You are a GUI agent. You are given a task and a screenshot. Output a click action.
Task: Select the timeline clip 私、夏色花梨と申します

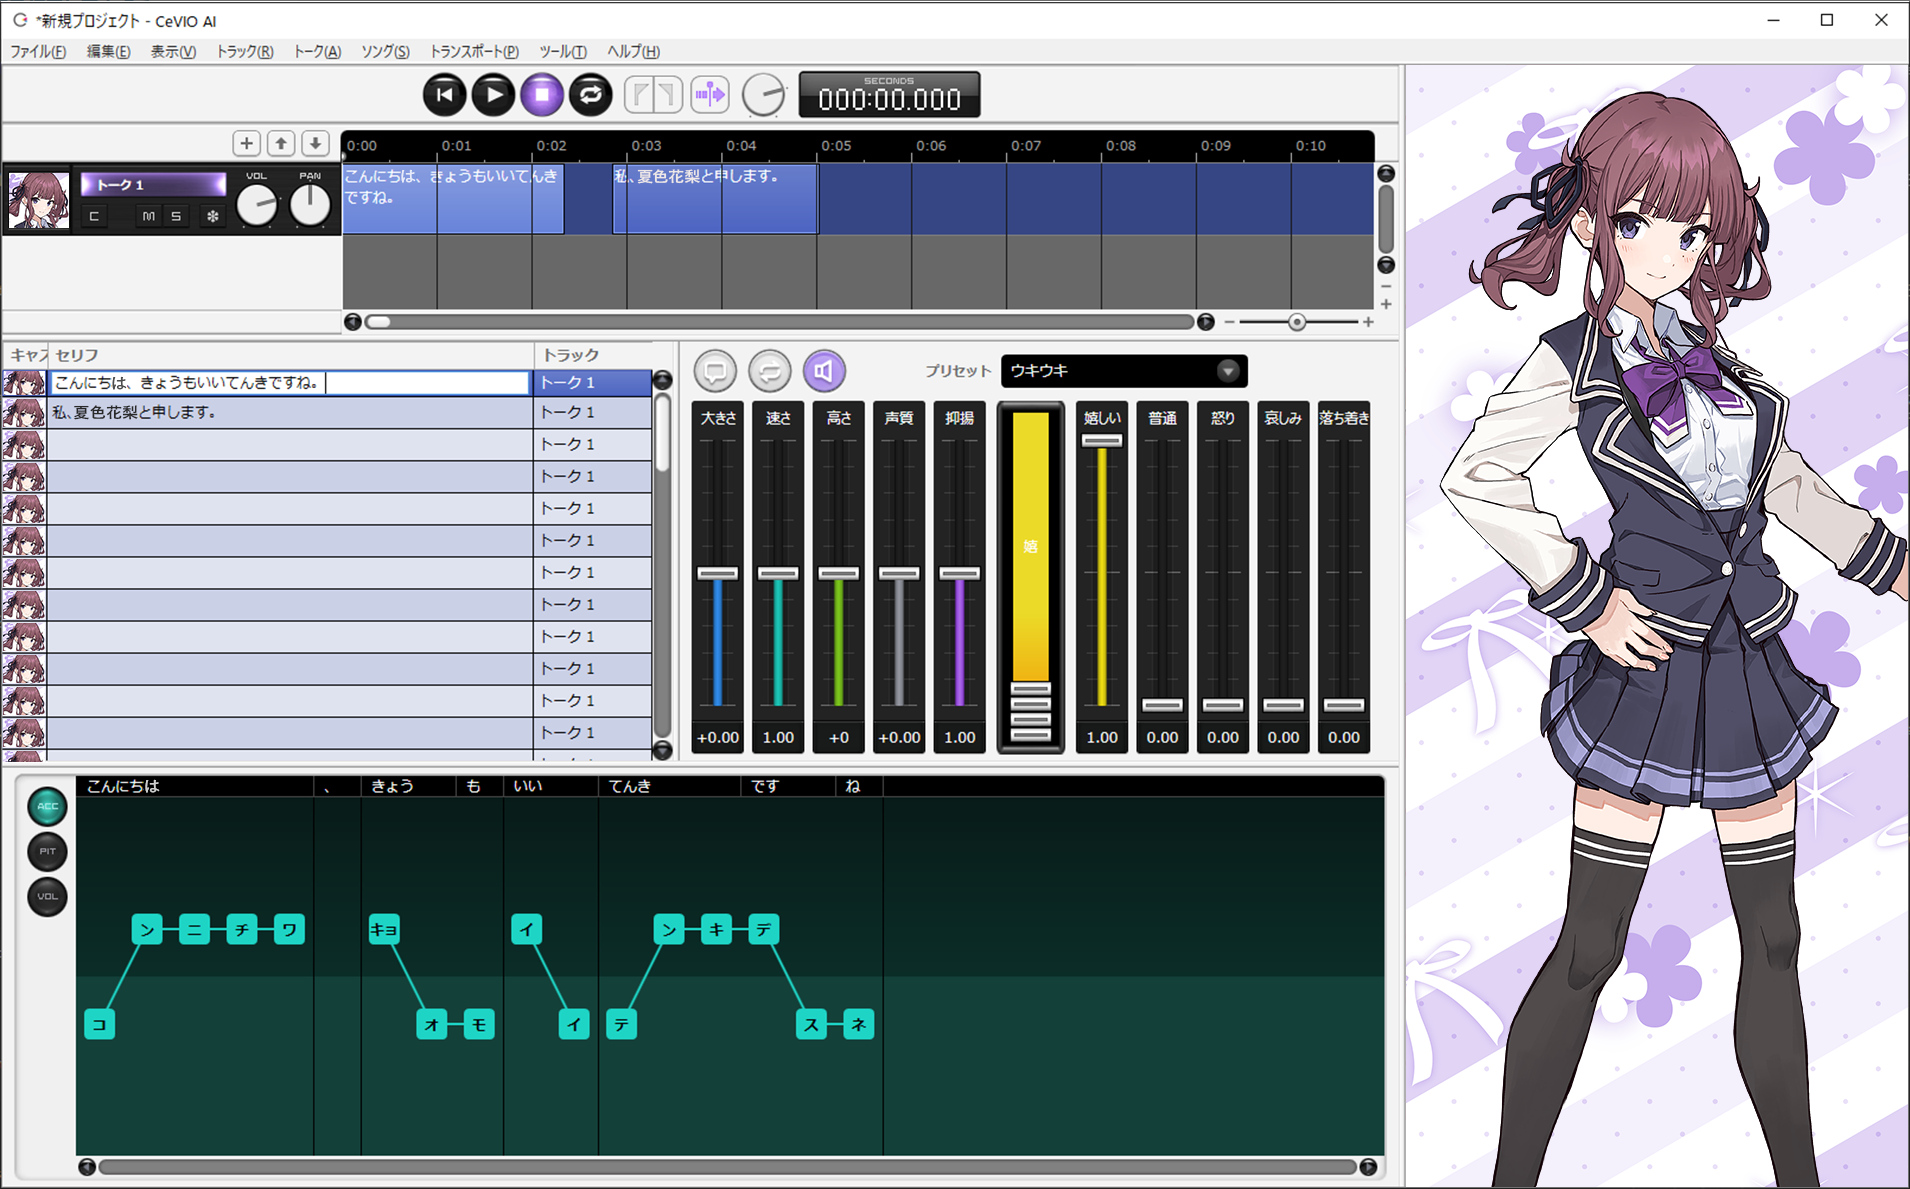coord(715,199)
